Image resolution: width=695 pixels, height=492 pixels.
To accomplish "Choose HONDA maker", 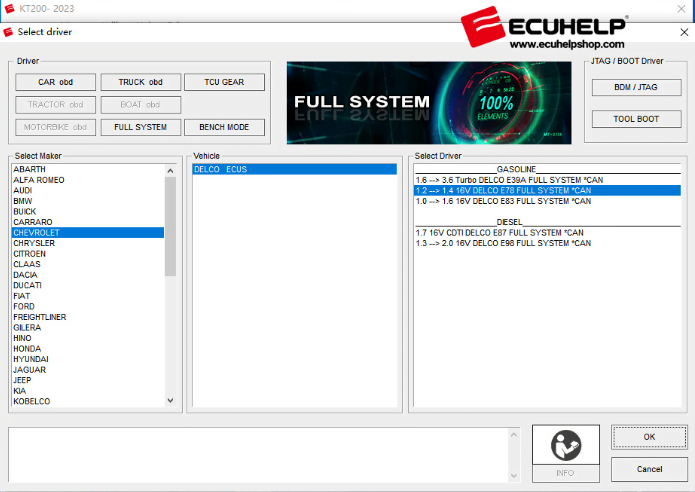I will click(x=88, y=349).
